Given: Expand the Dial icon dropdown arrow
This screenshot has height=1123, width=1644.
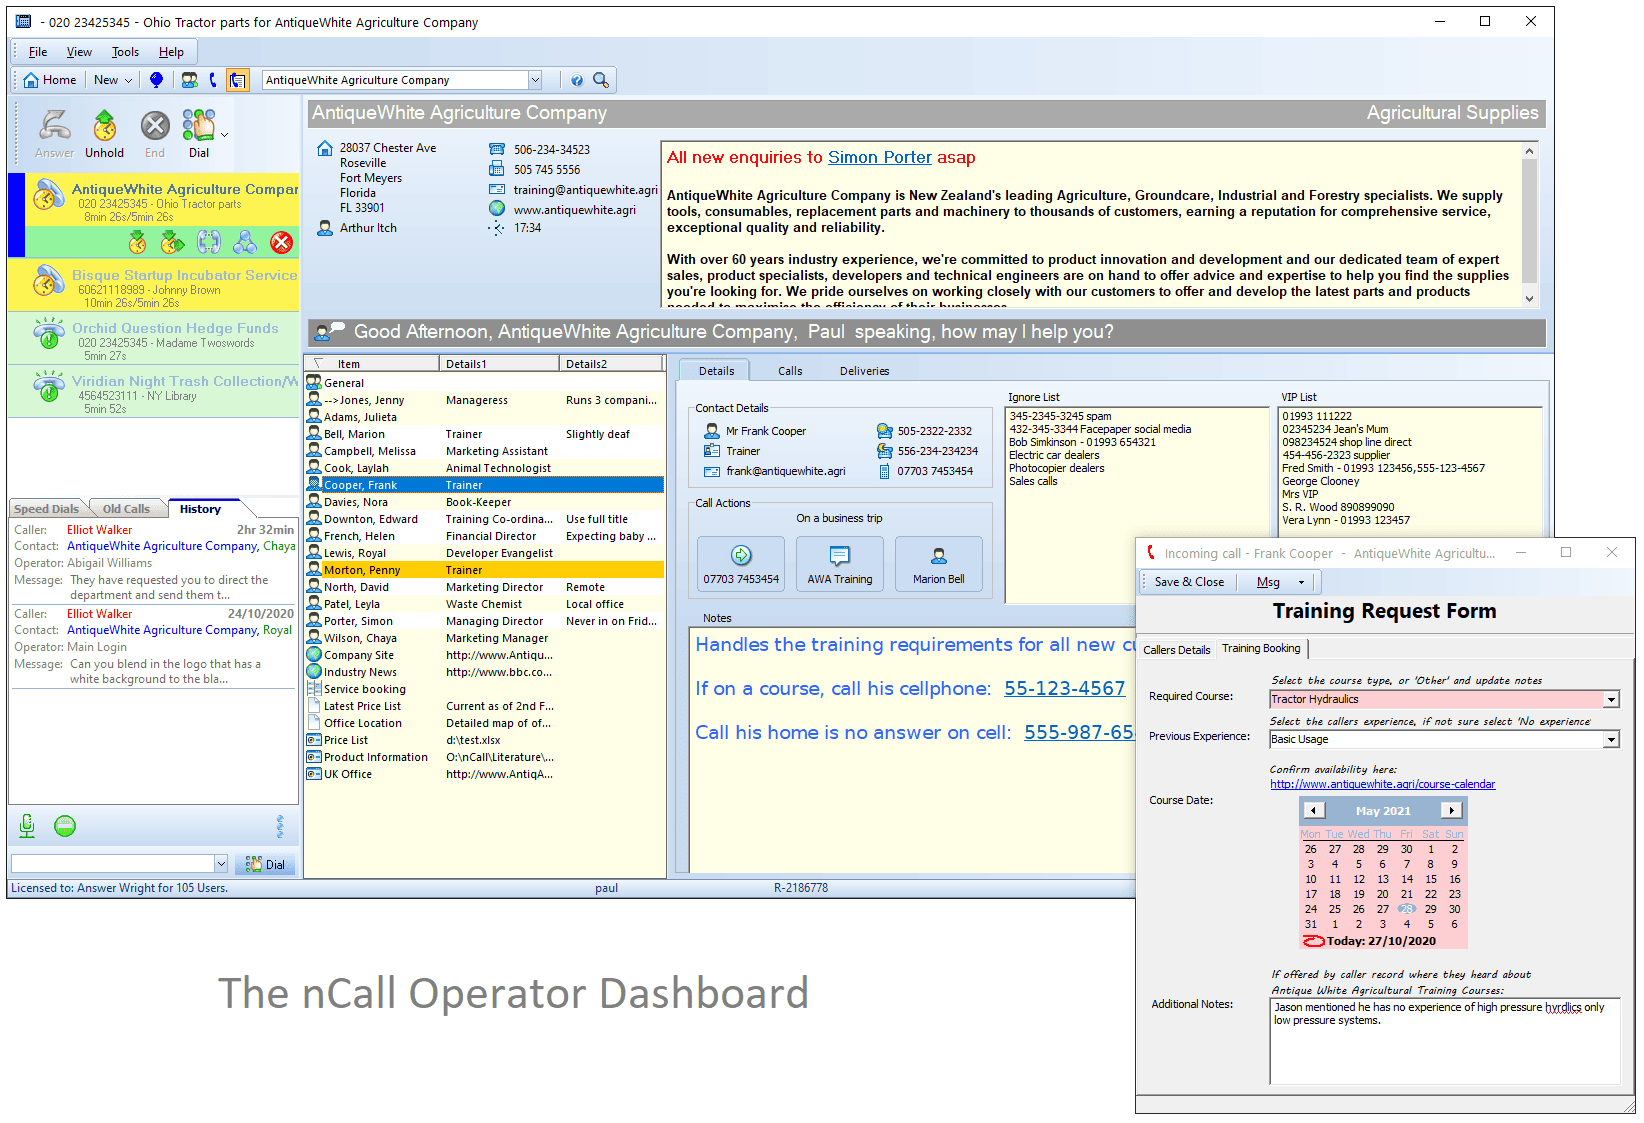Looking at the screenshot, I should coord(224,135).
